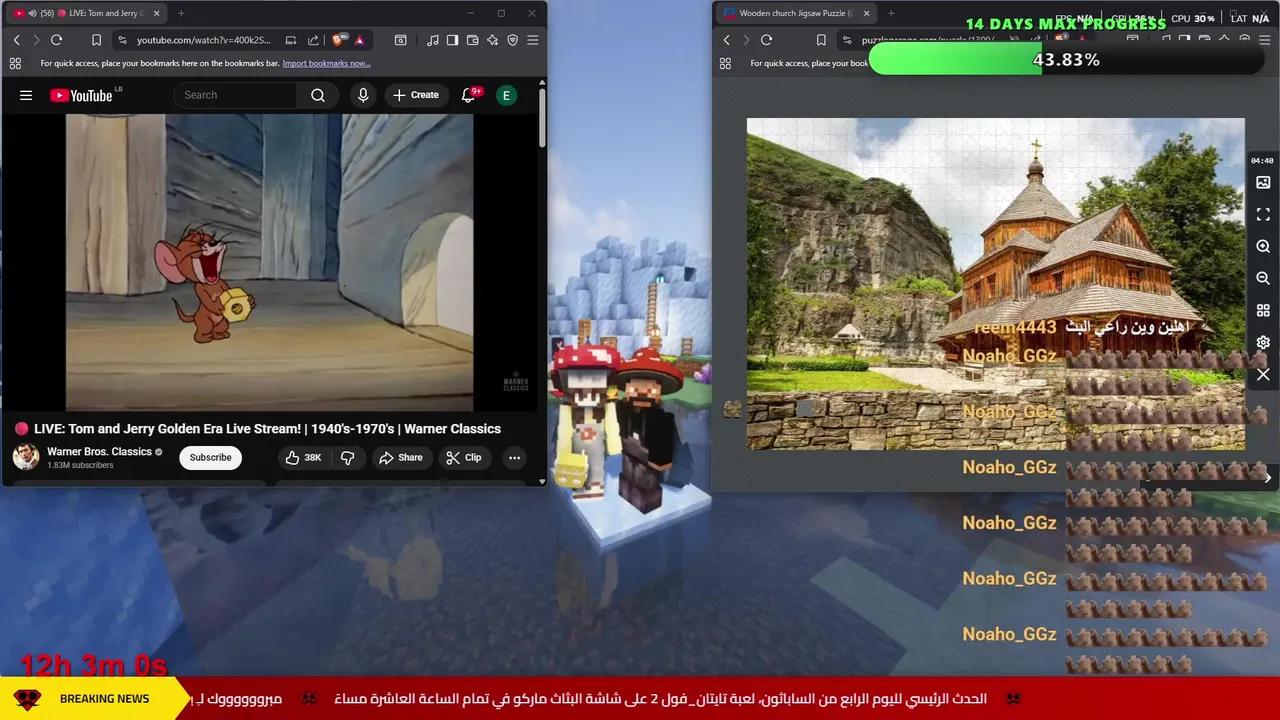Close the Wooden church Jigsaw Puzzle tab
The height and width of the screenshot is (720, 1280).
click(x=866, y=13)
